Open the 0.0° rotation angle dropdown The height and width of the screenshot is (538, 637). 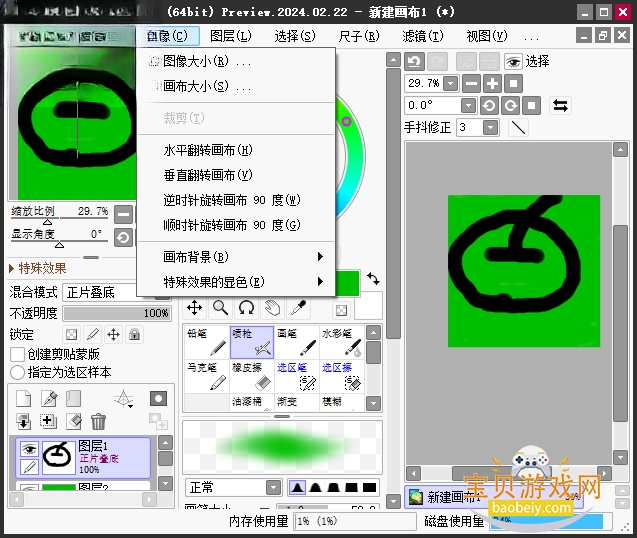coord(468,106)
